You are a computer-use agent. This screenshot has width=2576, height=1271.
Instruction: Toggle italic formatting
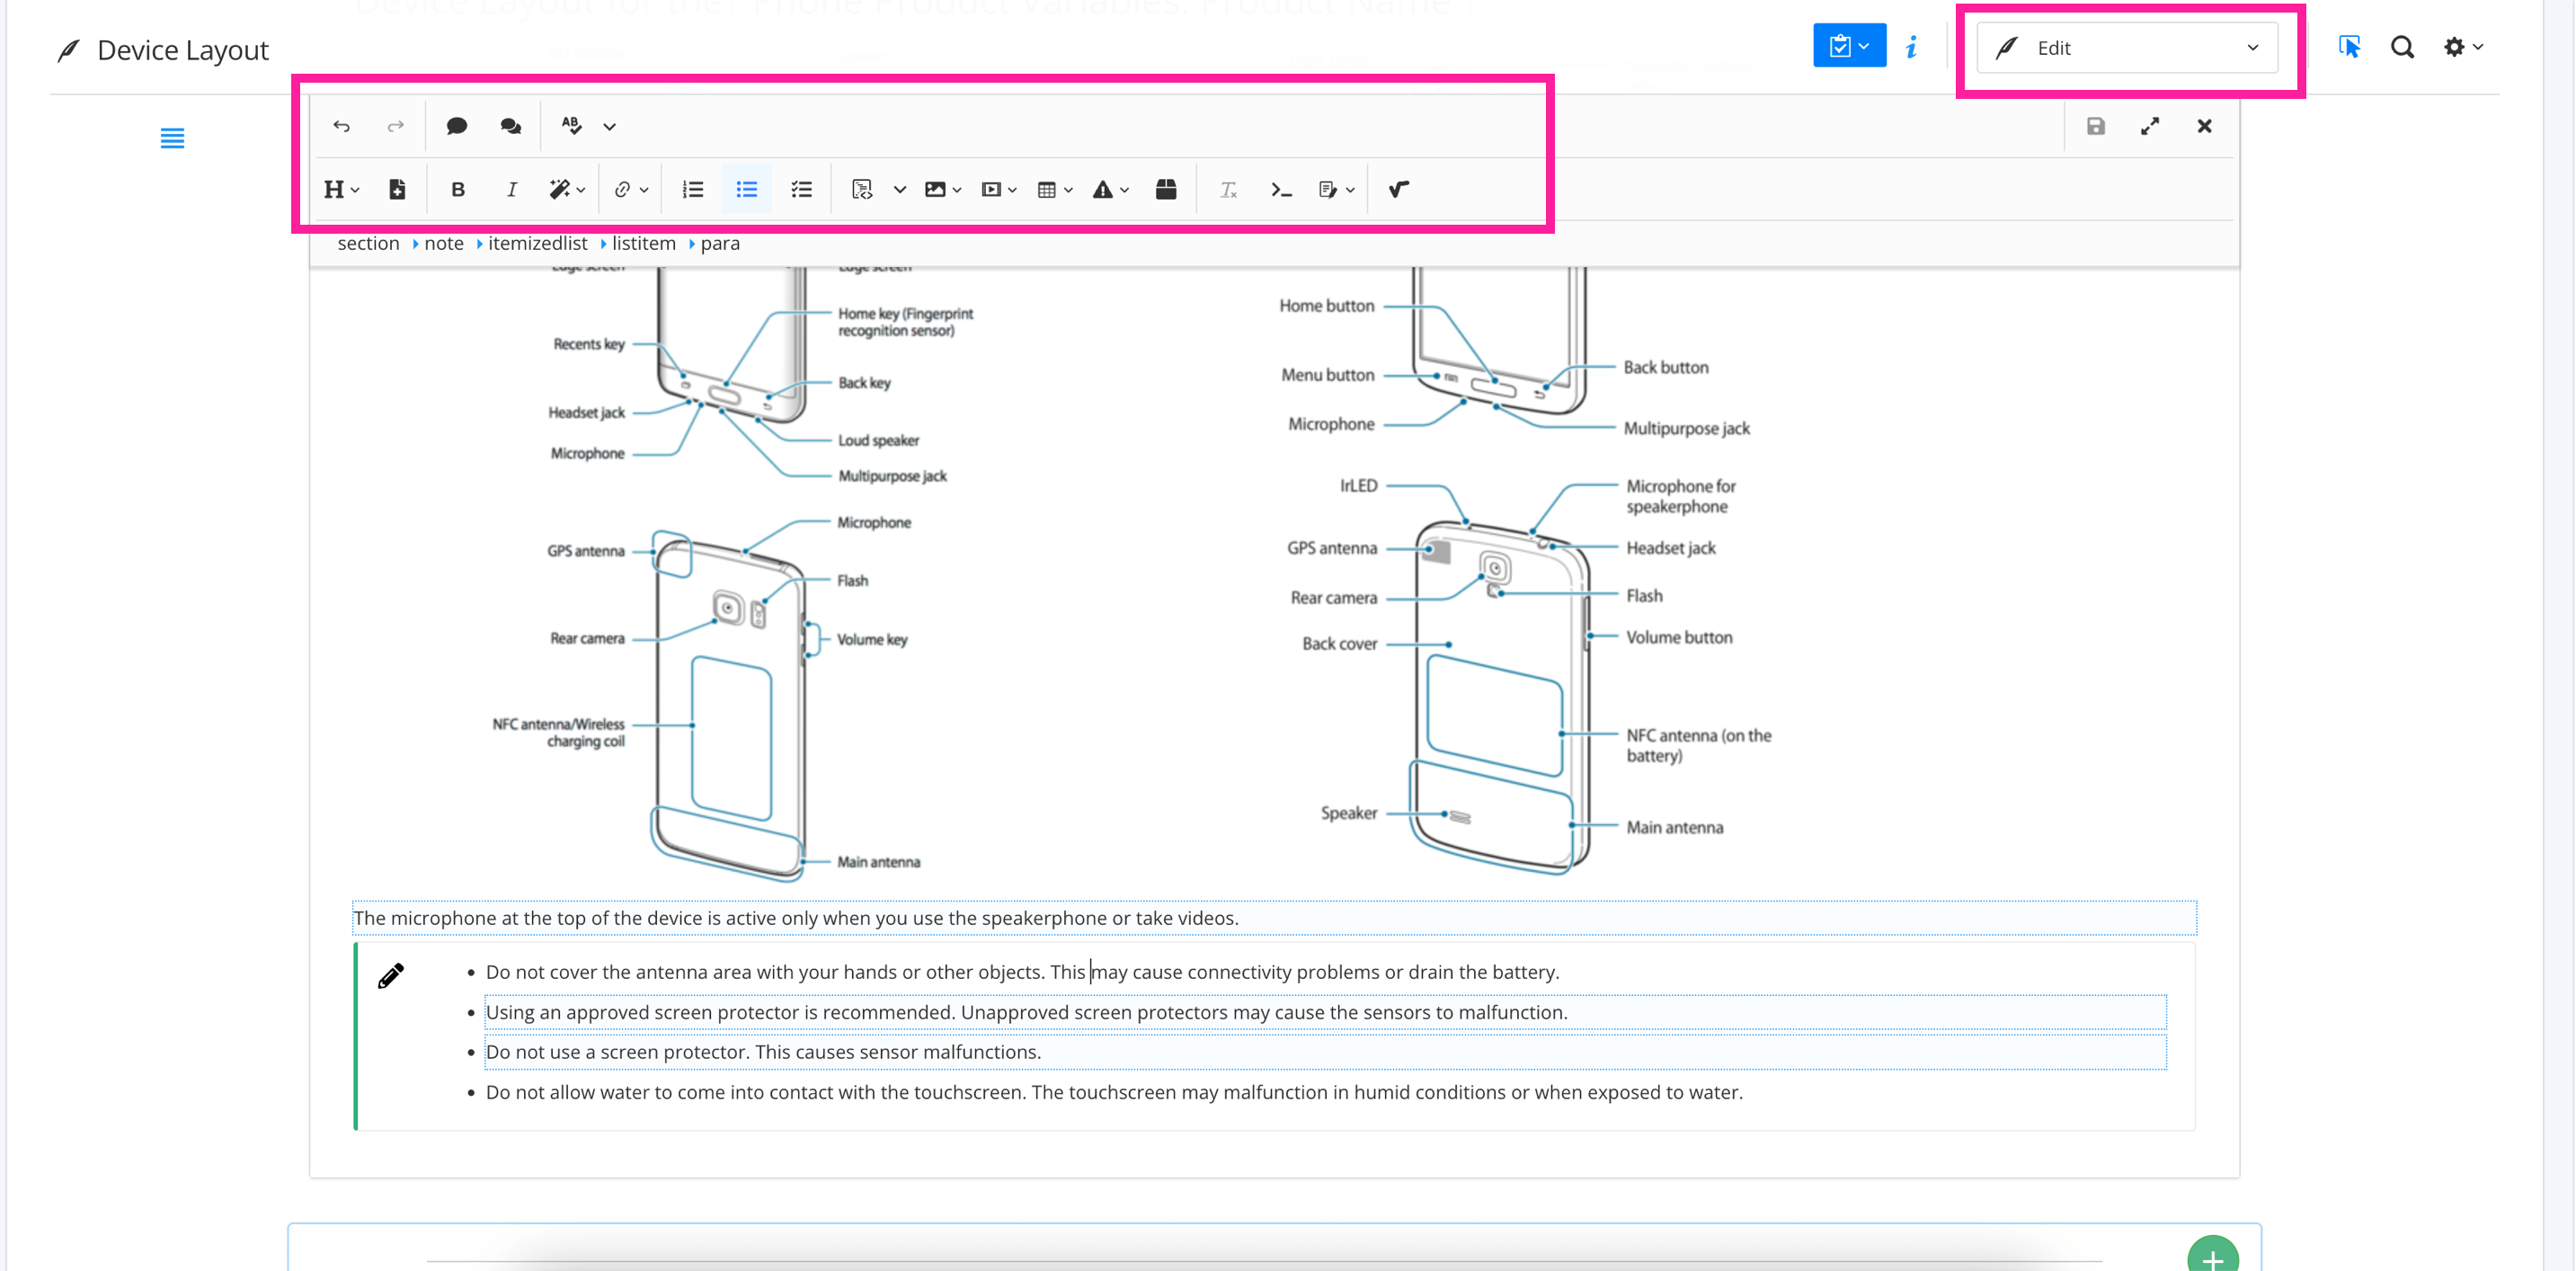pos(511,189)
